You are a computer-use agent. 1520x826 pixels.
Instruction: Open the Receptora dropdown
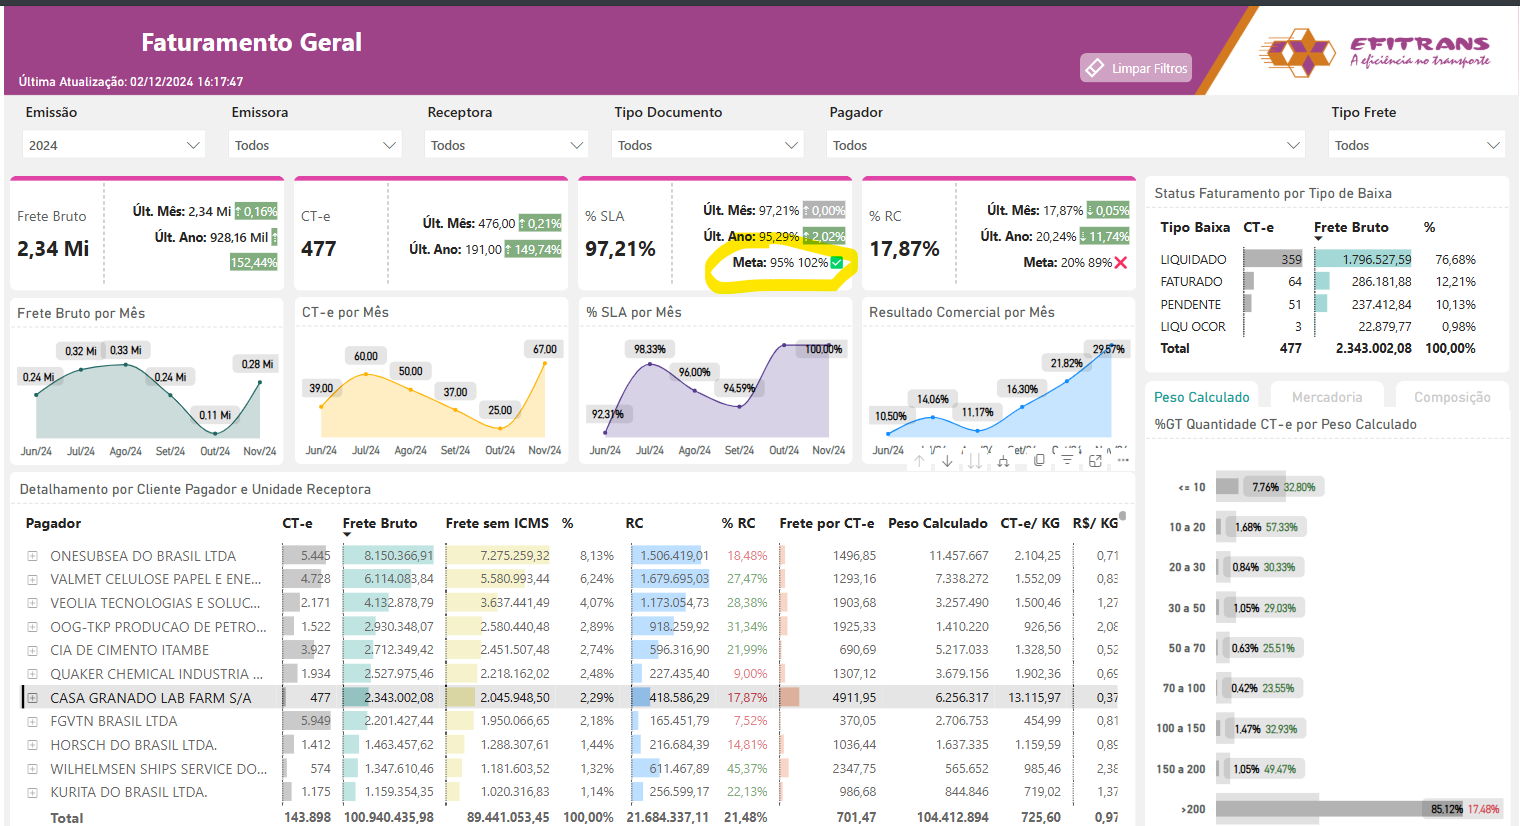[506, 145]
